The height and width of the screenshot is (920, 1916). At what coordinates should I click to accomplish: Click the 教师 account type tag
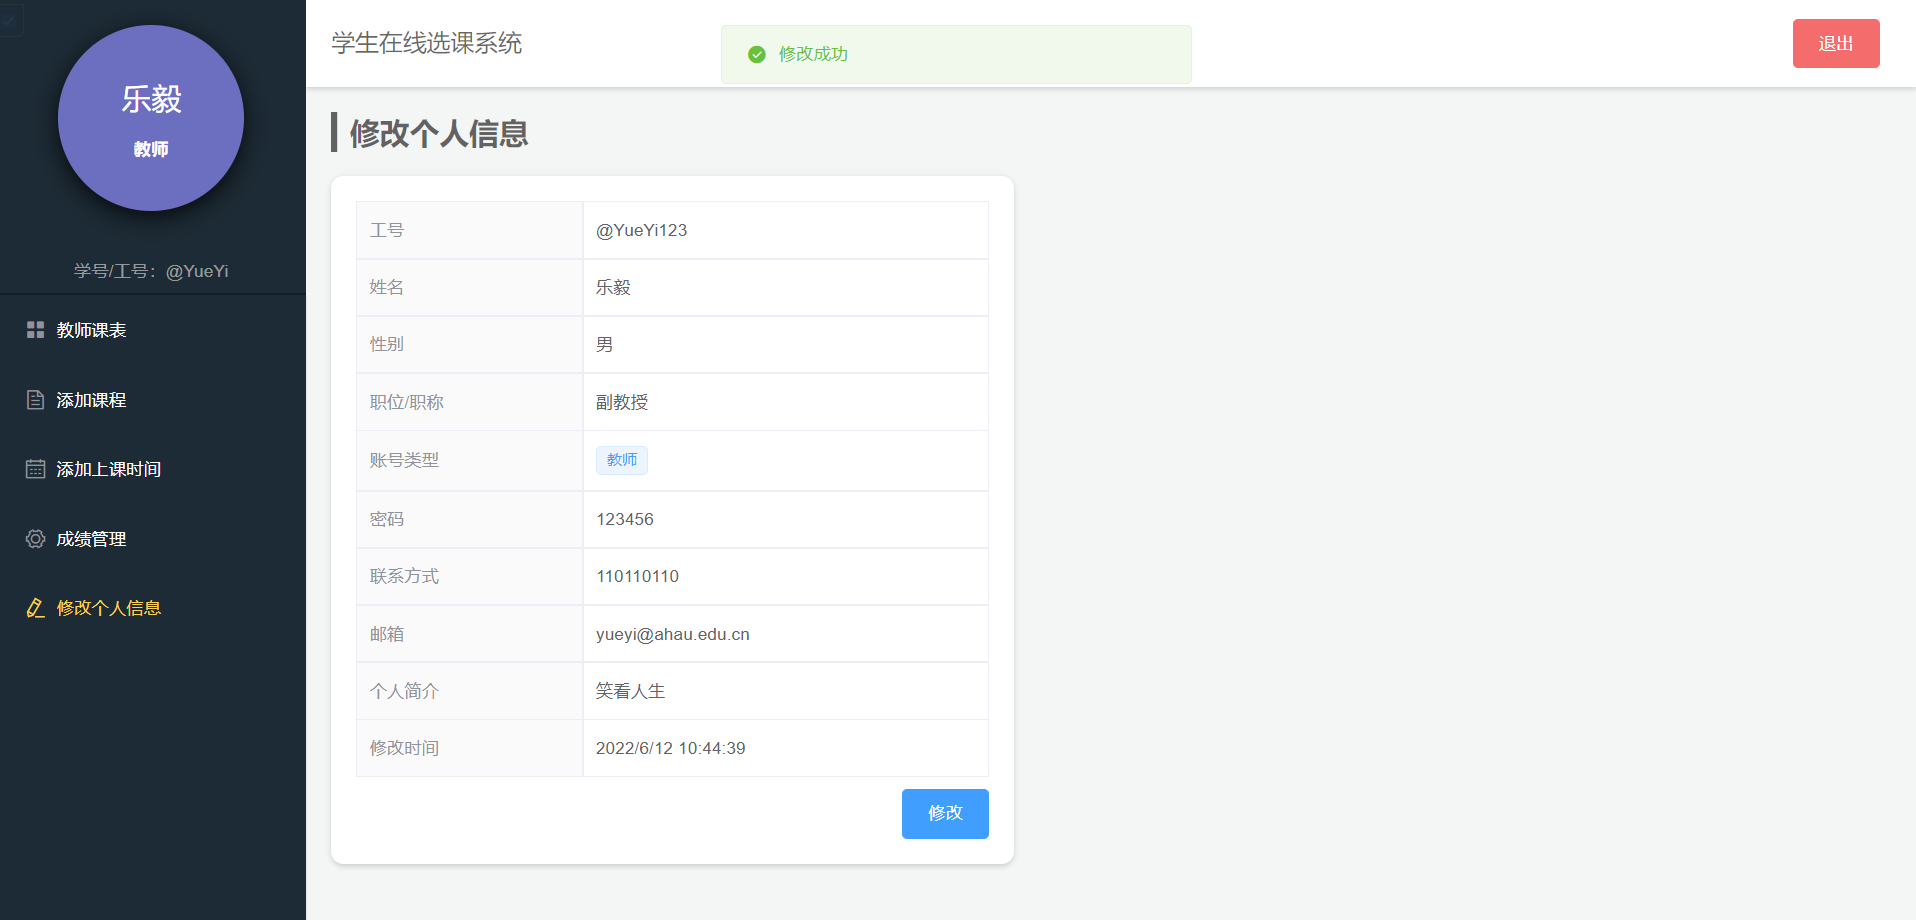[622, 460]
